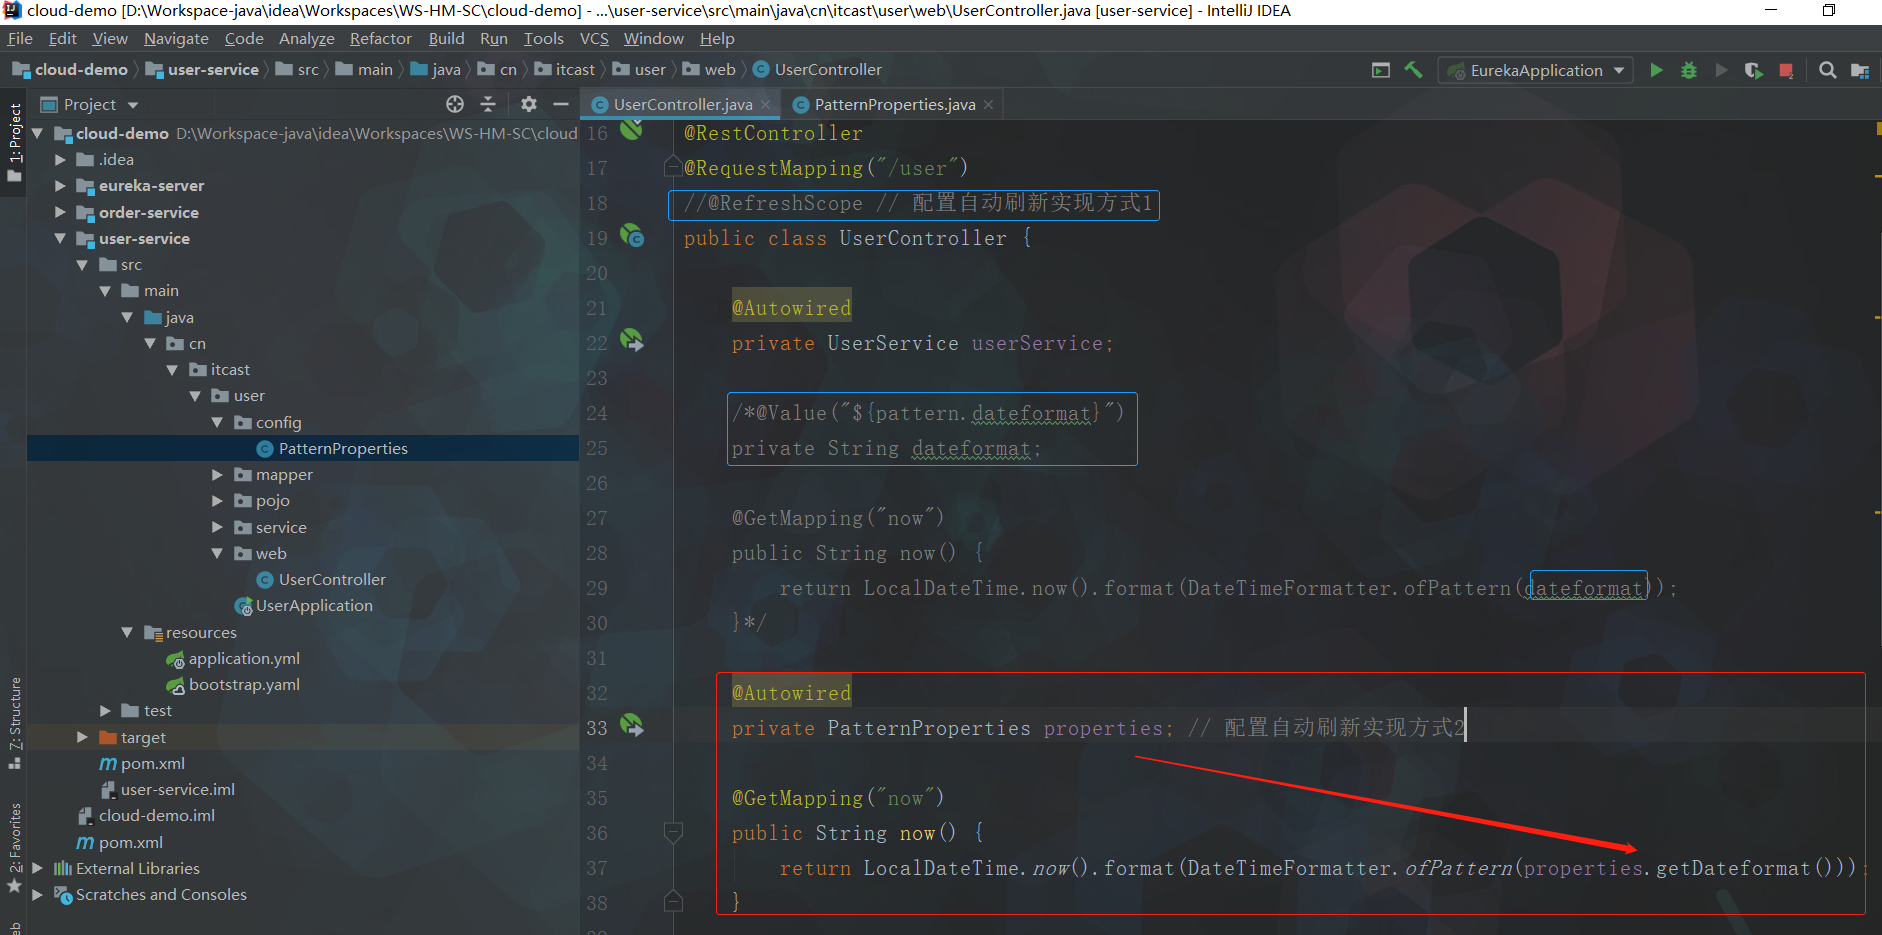Expand the .idea folder
Image resolution: width=1882 pixels, height=935 pixels.
(x=60, y=159)
